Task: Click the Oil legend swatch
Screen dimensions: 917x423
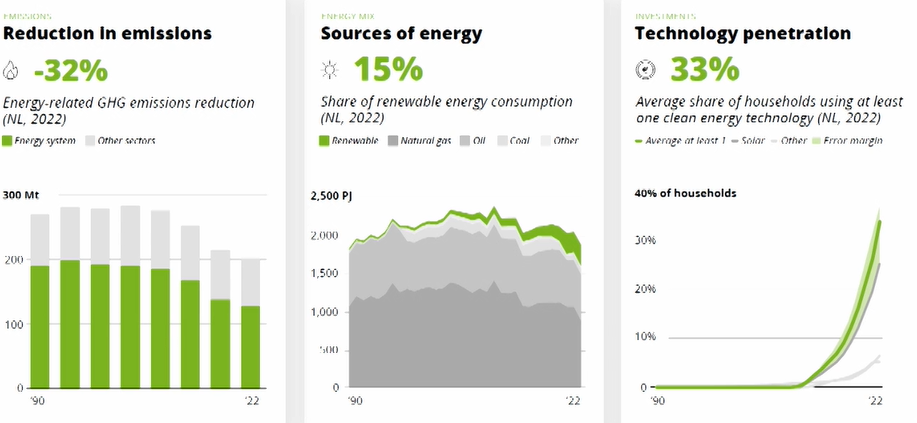Action: [466, 141]
